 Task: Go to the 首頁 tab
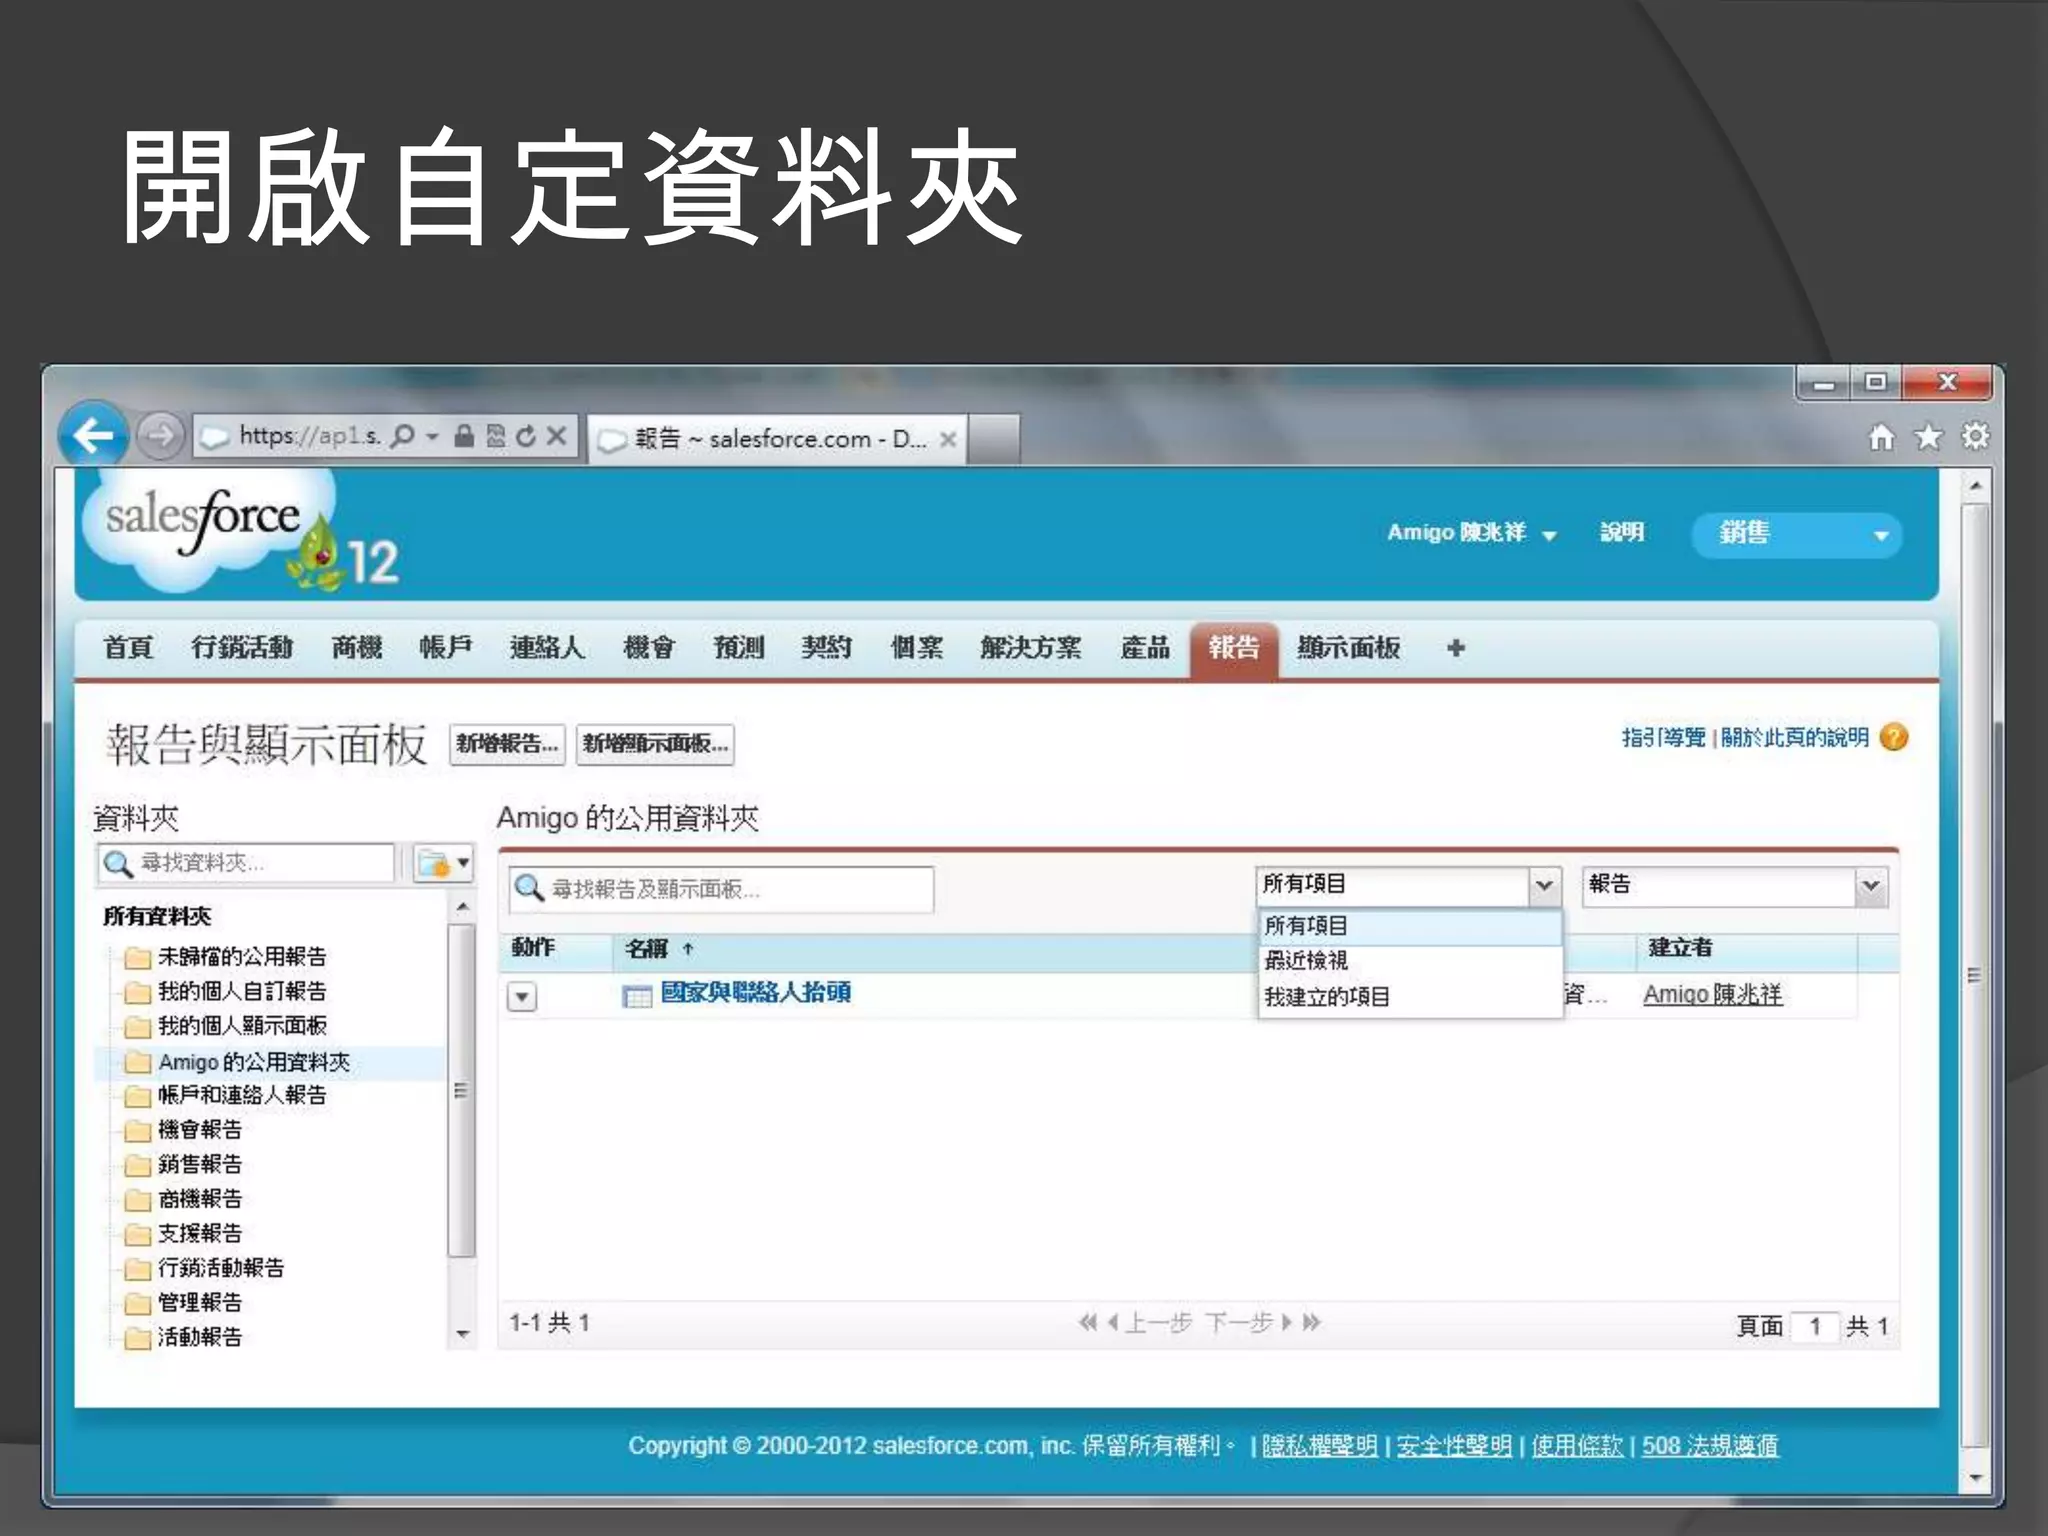pos(128,648)
